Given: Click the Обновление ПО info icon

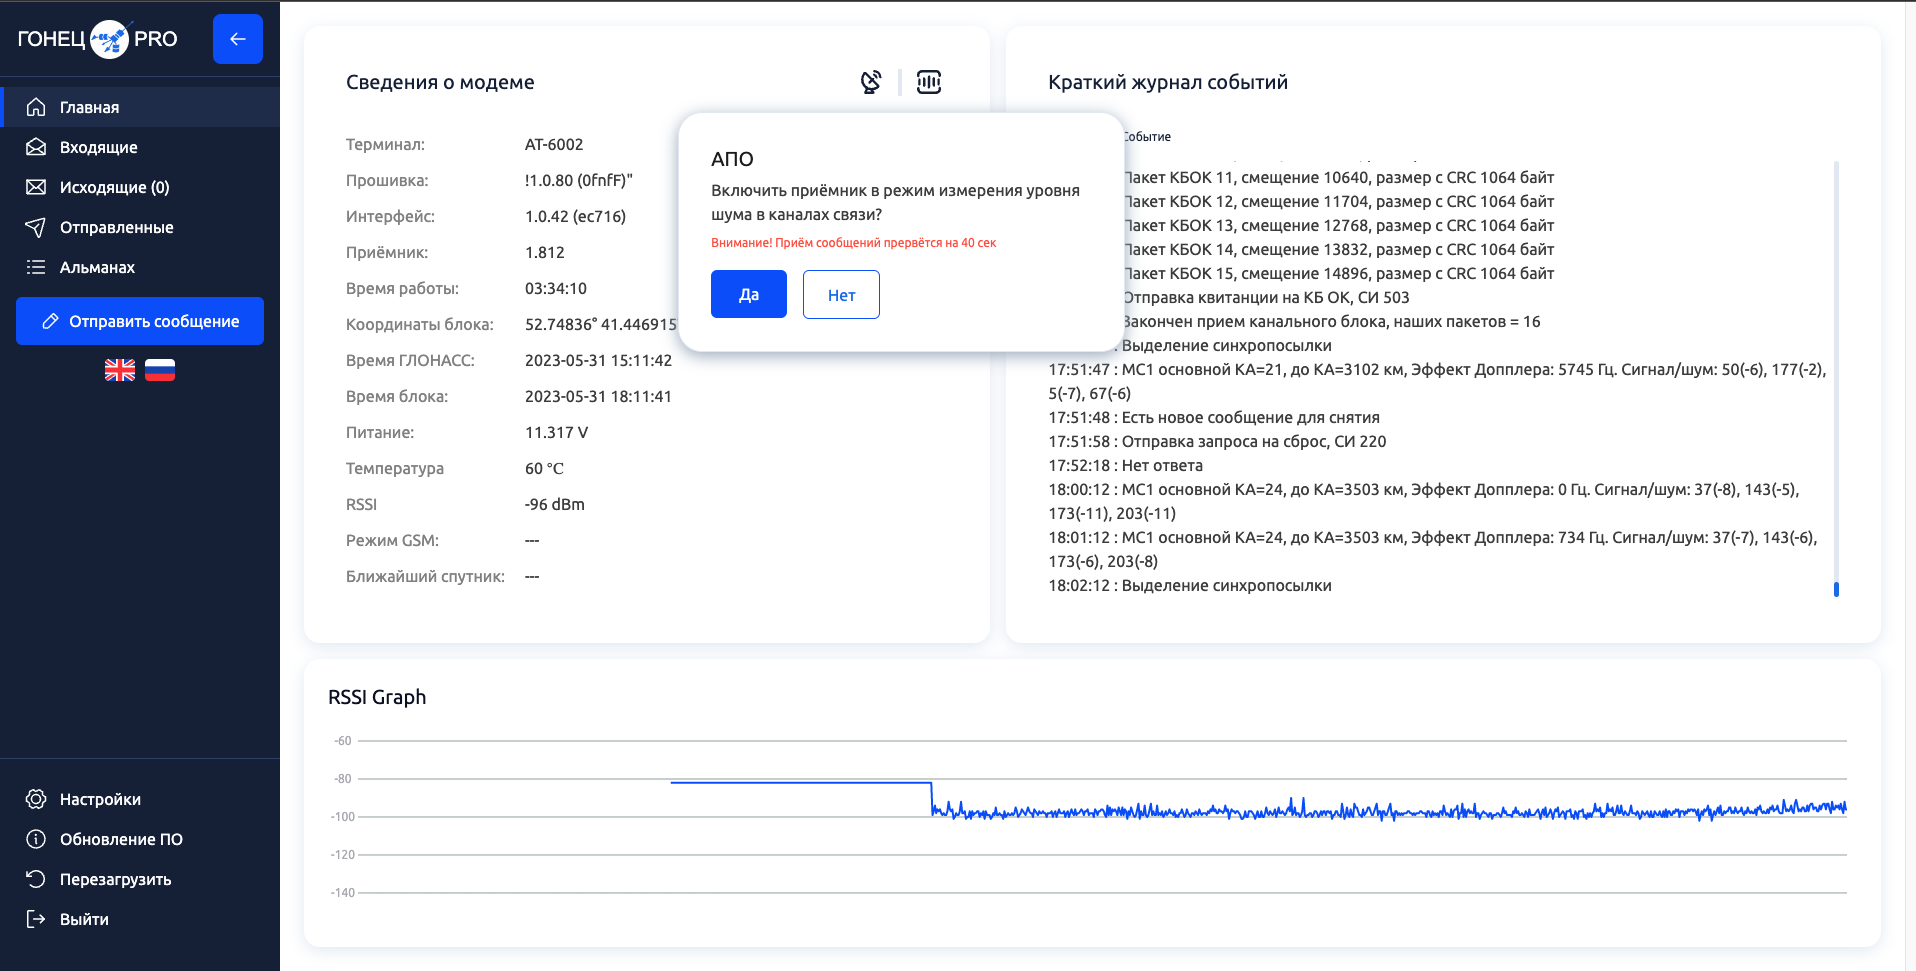Looking at the screenshot, I should click(36, 839).
